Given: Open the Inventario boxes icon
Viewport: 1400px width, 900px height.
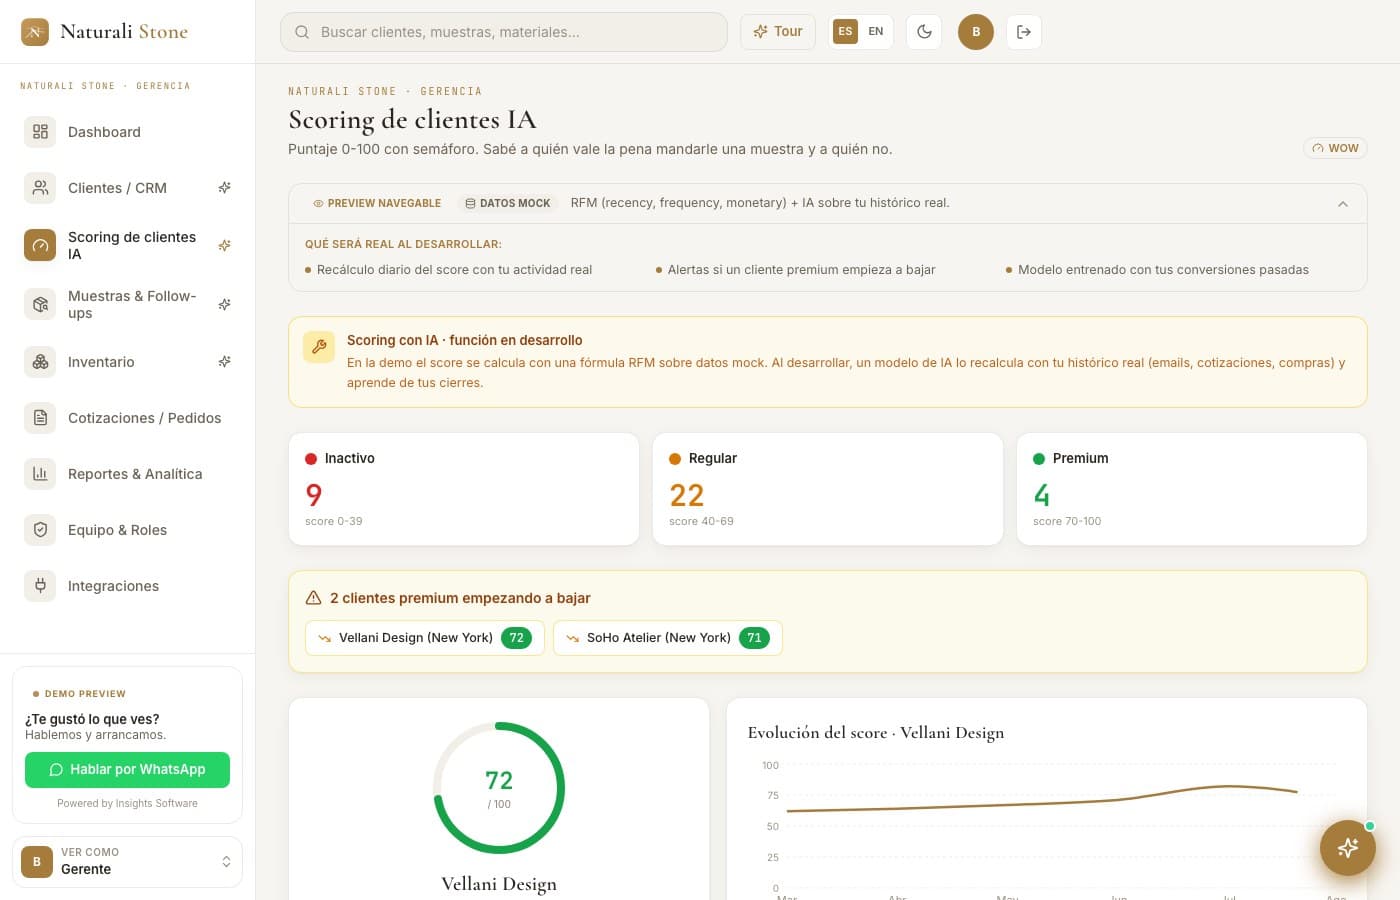Looking at the screenshot, I should (40, 362).
